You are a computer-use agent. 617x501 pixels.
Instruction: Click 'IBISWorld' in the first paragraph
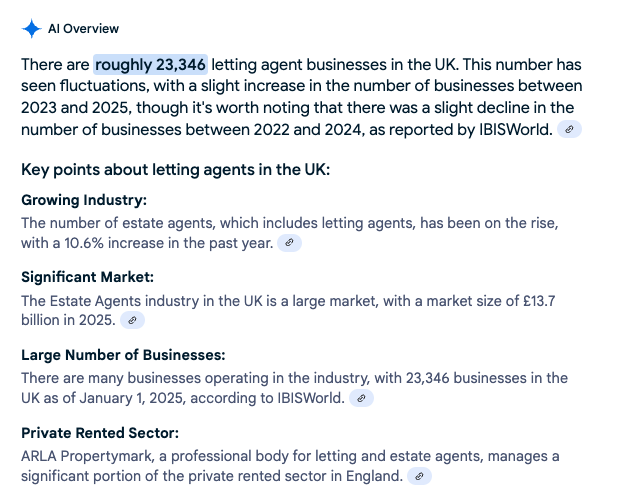point(515,129)
